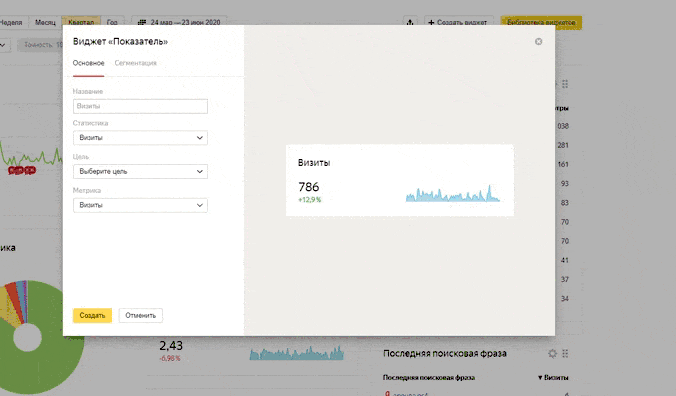The image size is (676, 396).
Task: Click the Визиты sparkline chart in preview
Action: tap(453, 193)
